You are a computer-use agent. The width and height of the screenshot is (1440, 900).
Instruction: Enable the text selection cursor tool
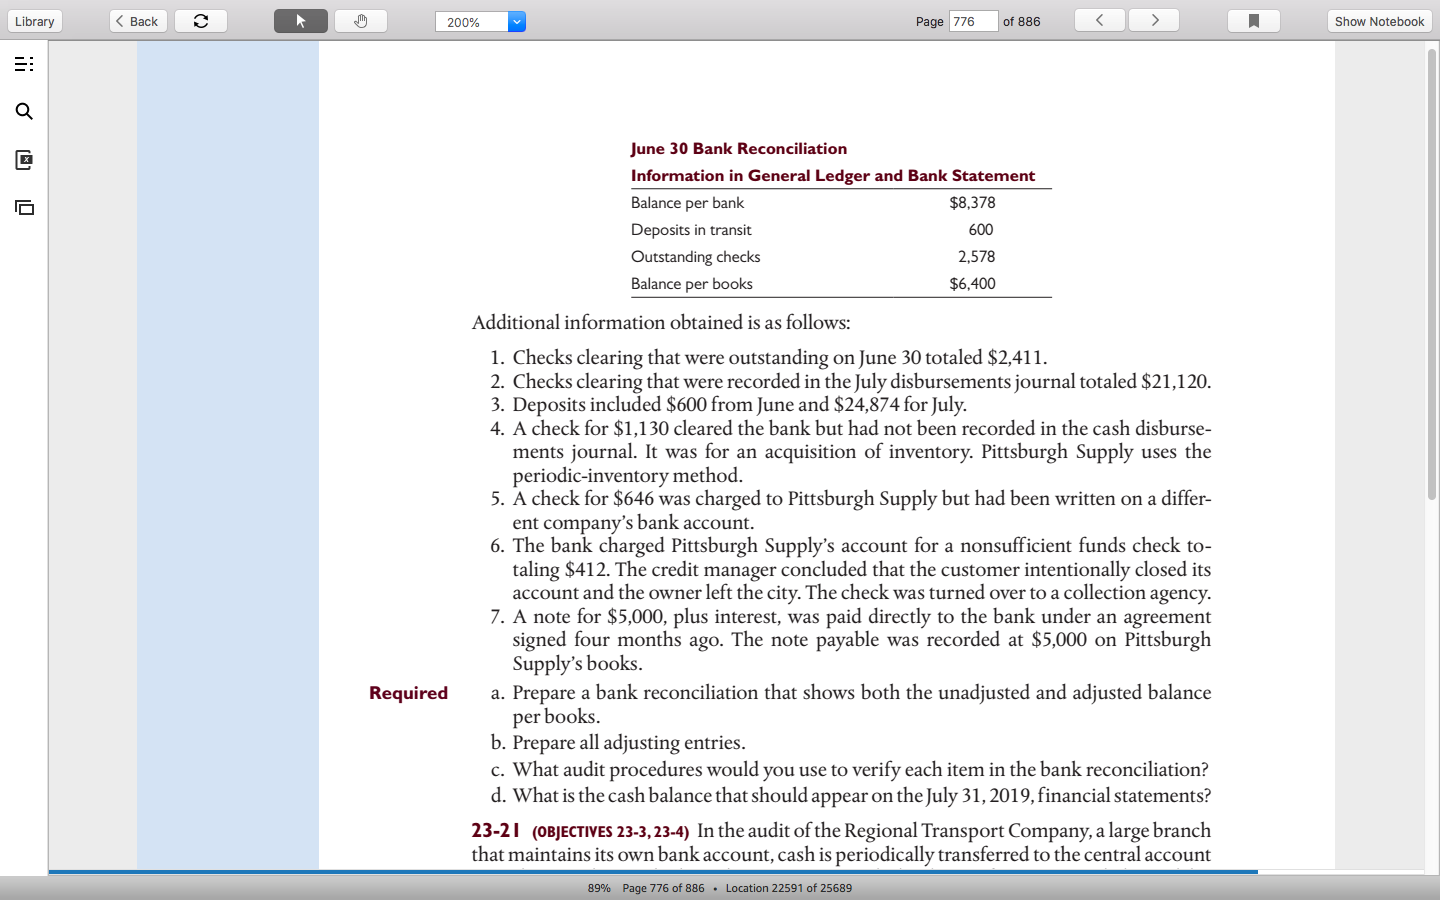point(300,20)
